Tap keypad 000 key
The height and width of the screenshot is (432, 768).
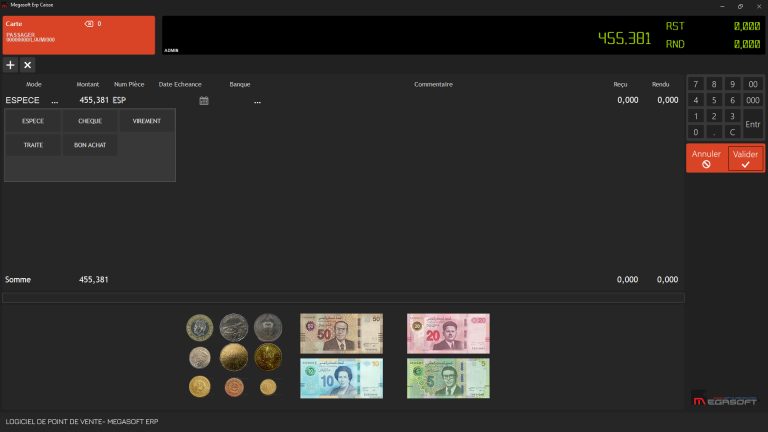(x=753, y=100)
